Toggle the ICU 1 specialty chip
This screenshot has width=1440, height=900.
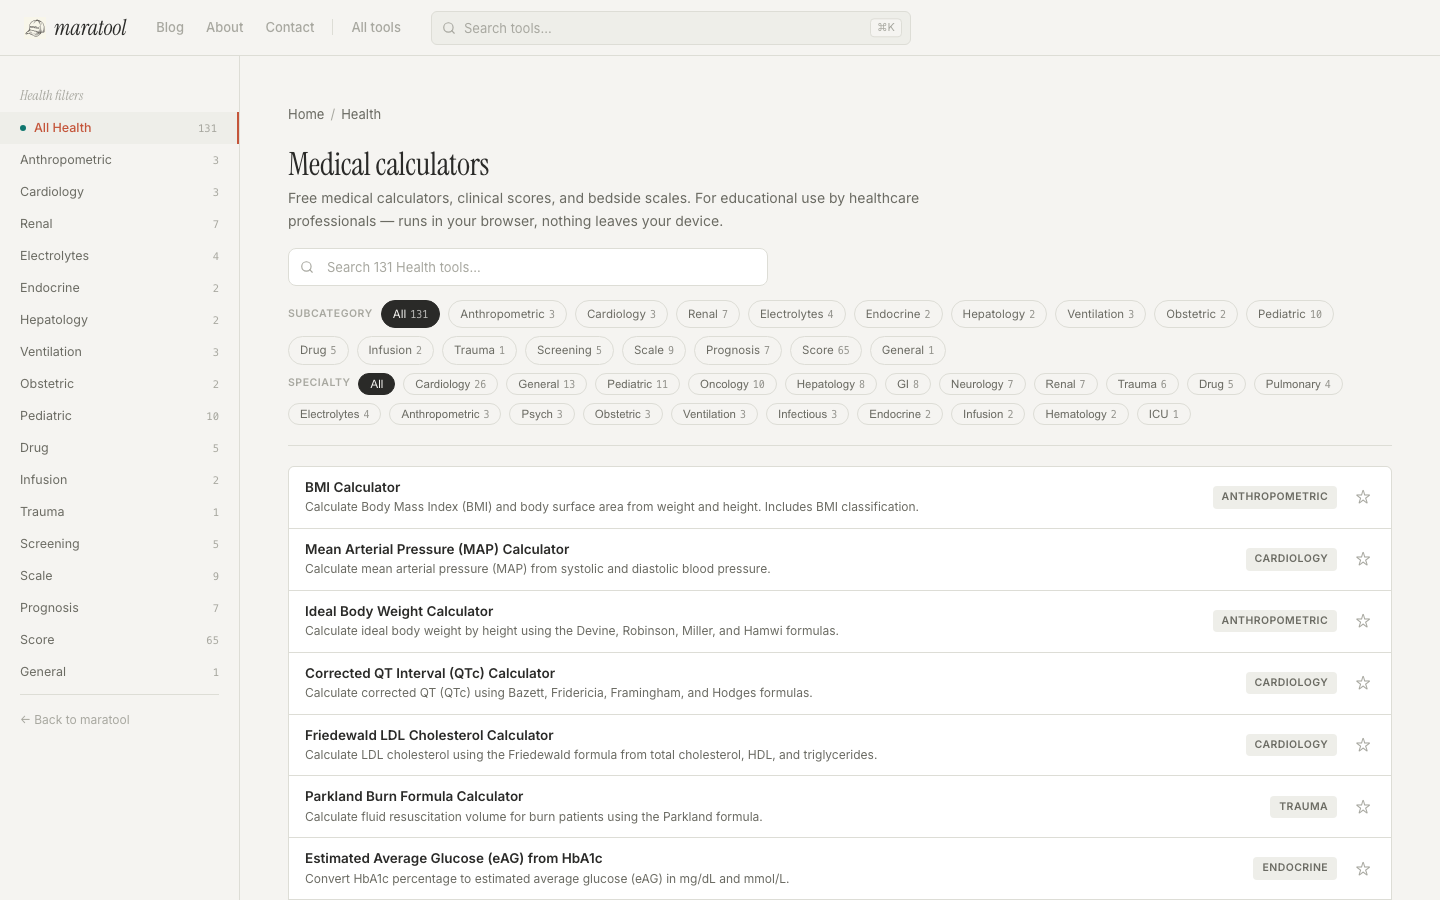(1164, 414)
